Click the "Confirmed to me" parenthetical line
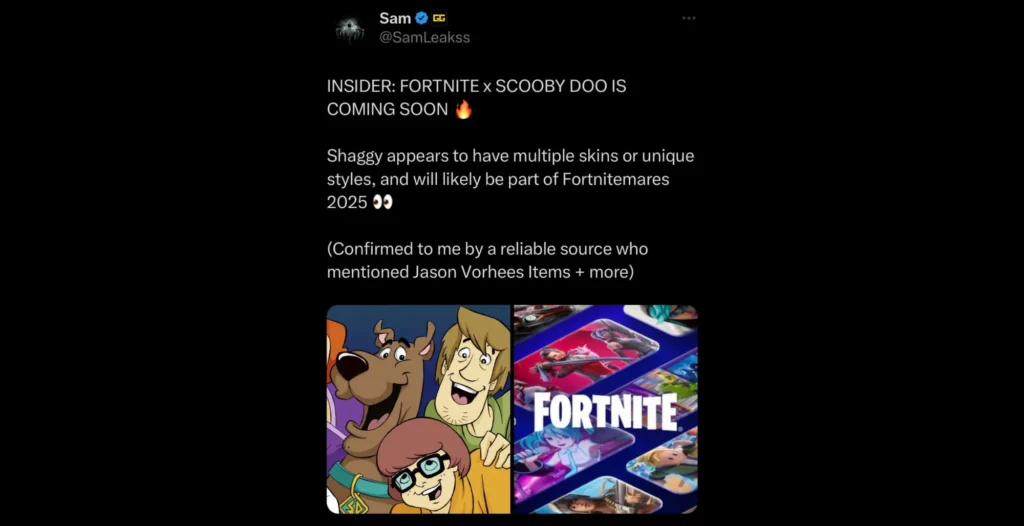1024x526 pixels. 487,249
